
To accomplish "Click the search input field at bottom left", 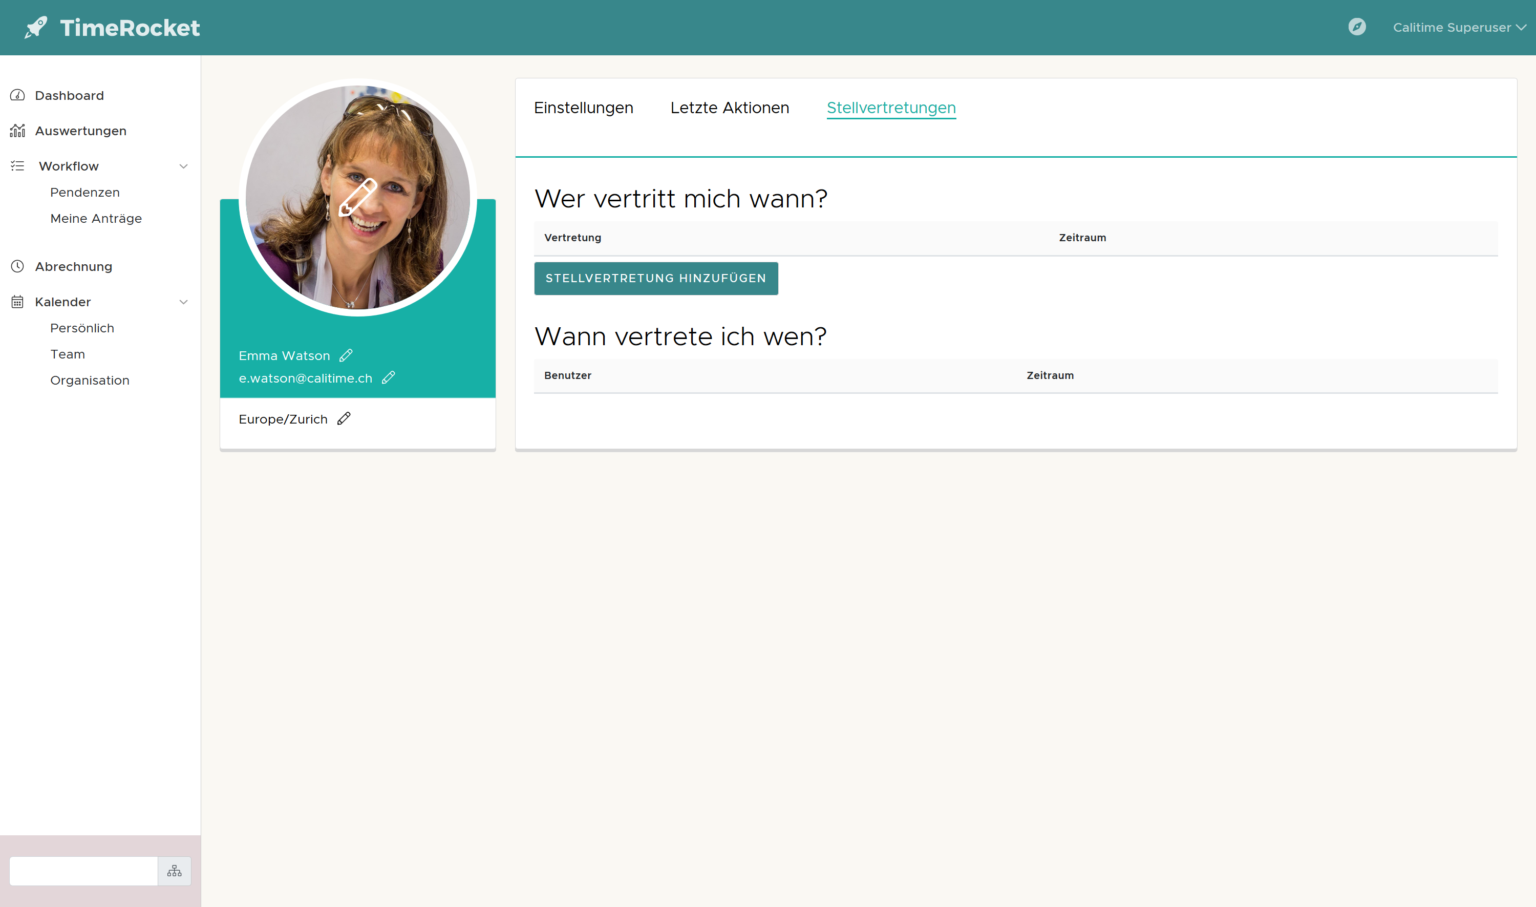I will [x=83, y=871].
